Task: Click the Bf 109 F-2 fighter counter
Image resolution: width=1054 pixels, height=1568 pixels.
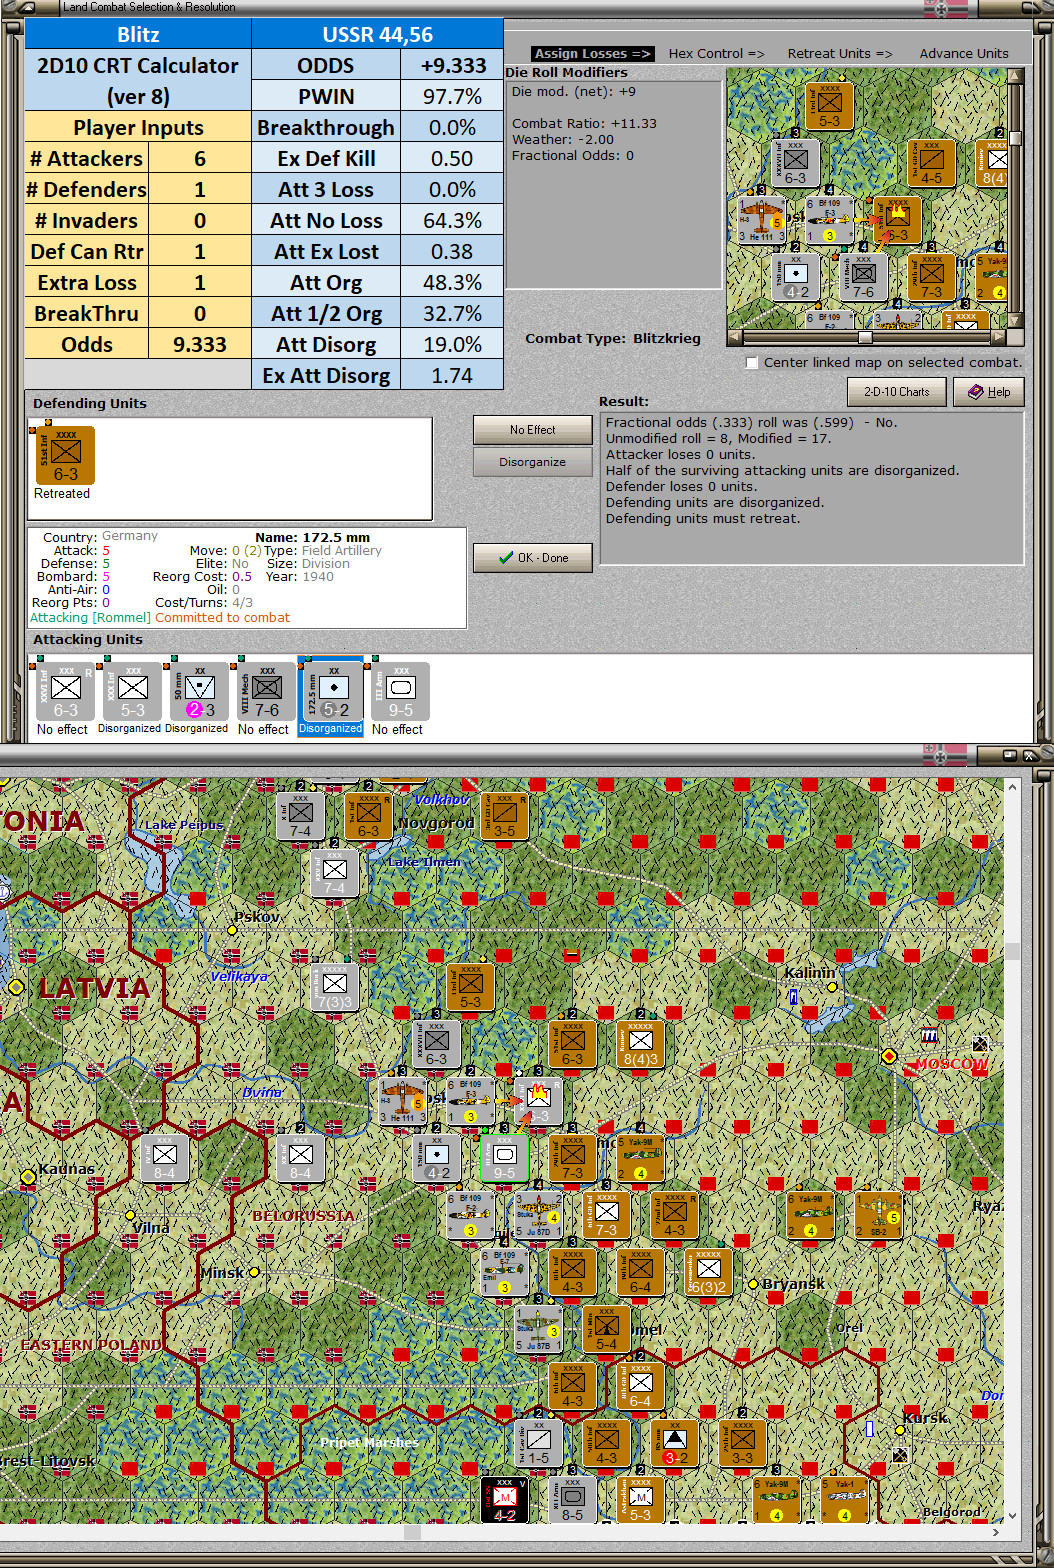Action: [x=470, y=1215]
